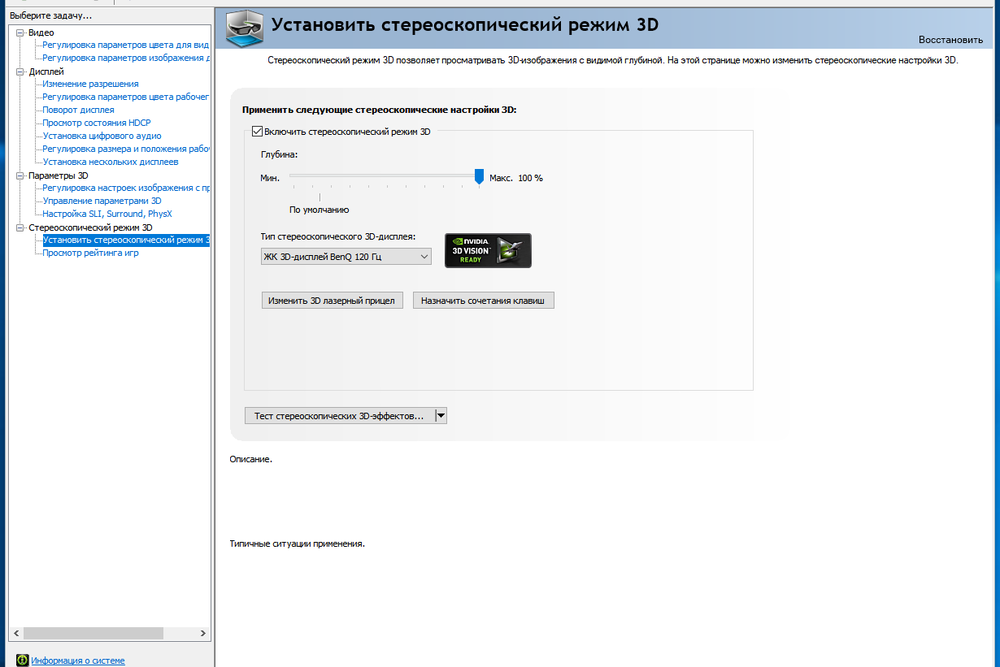Click Назначить сочетания клавиш button

483,300
